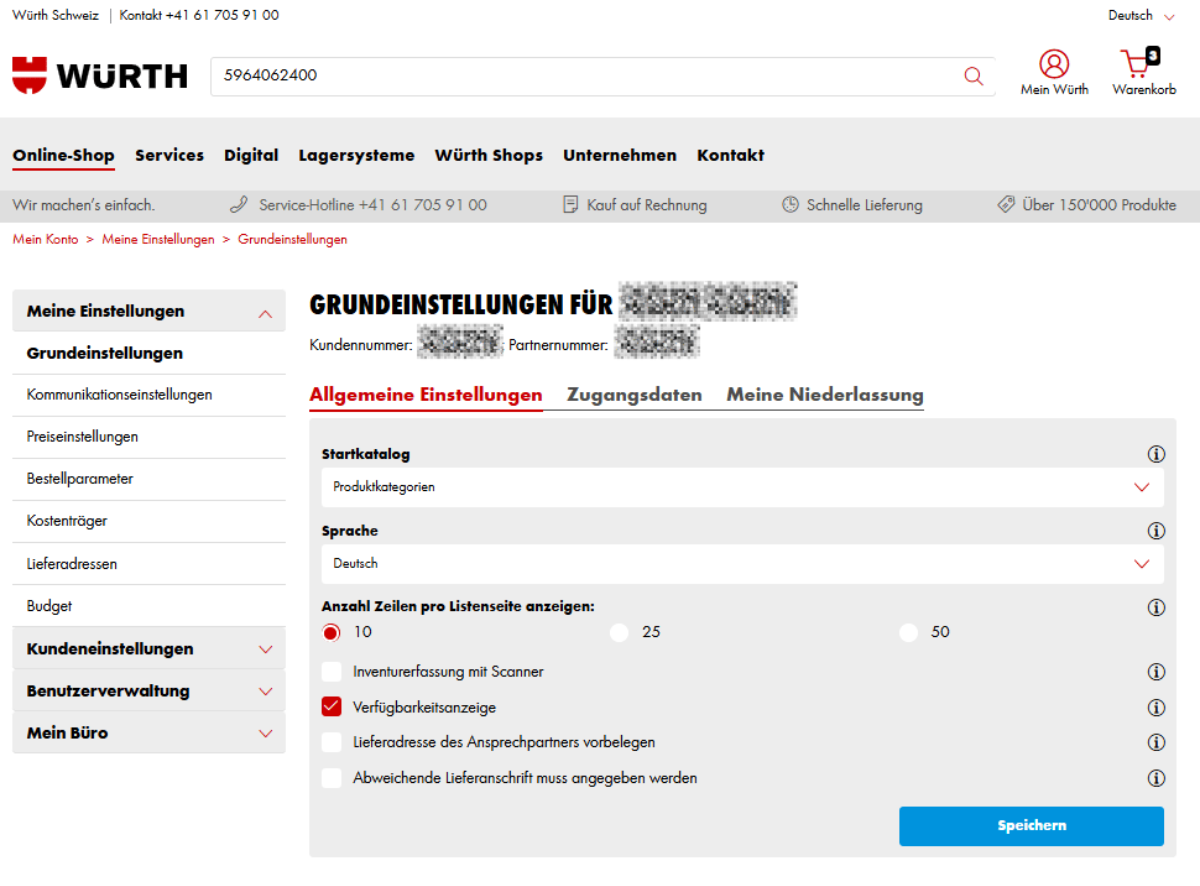Click the Über 150'000 Produkte tag icon

1006,205
